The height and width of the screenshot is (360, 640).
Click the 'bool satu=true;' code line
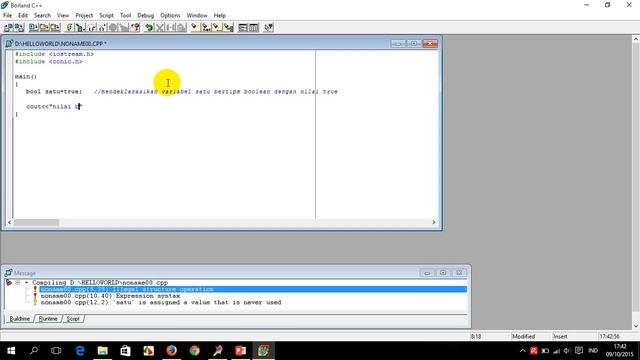pos(54,91)
